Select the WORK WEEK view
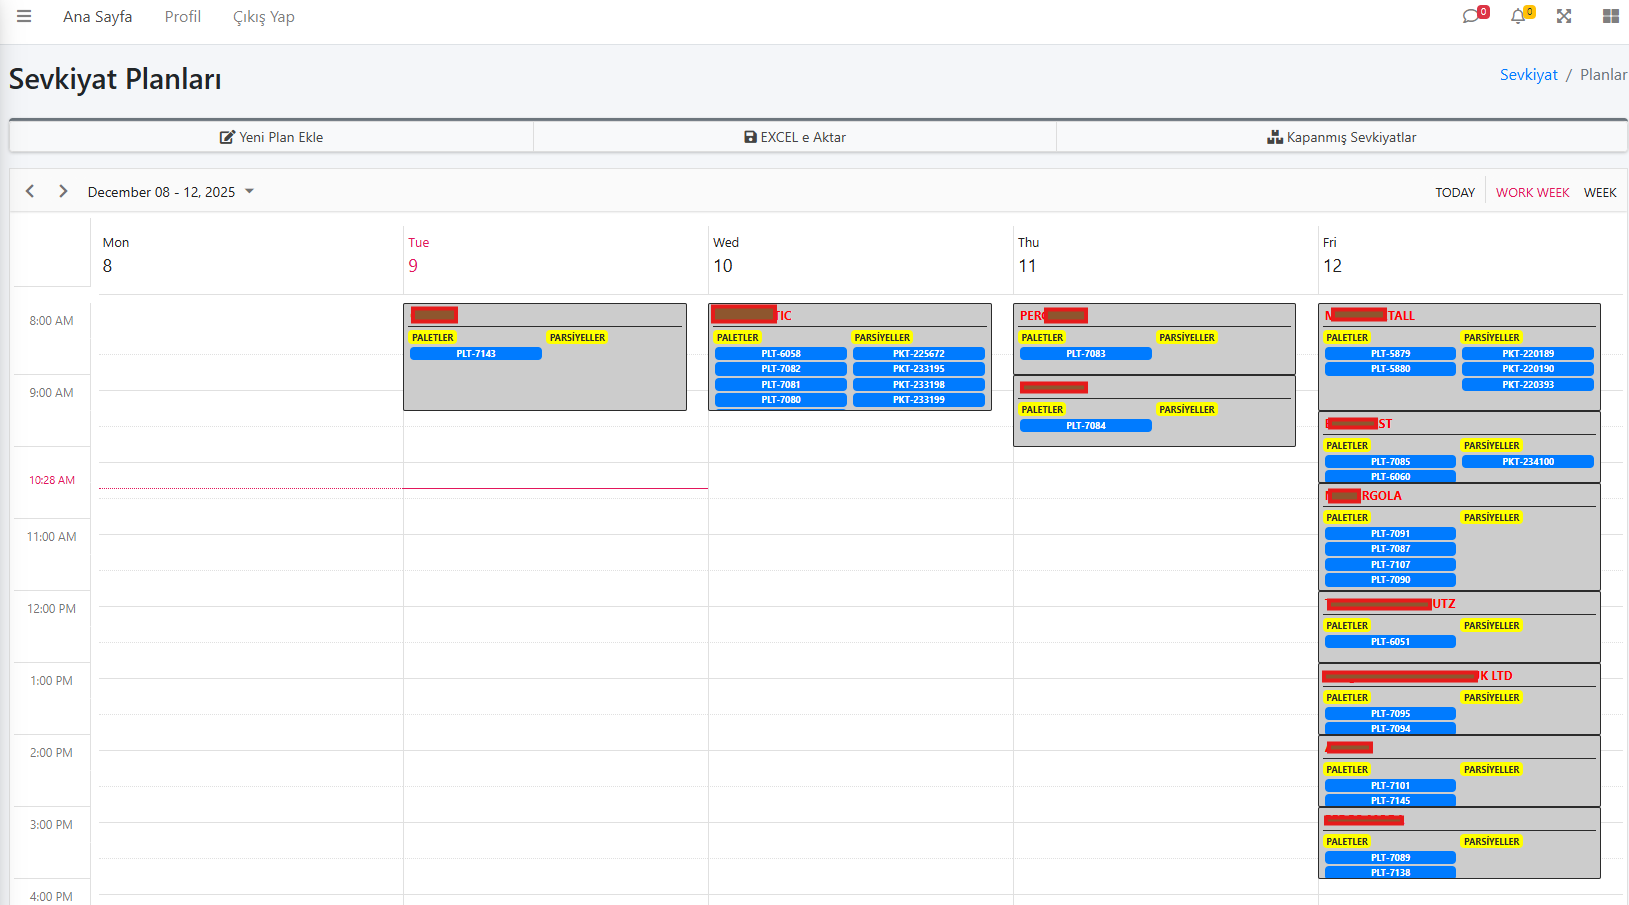Viewport: 1629px width, 905px height. (1532, 193)
